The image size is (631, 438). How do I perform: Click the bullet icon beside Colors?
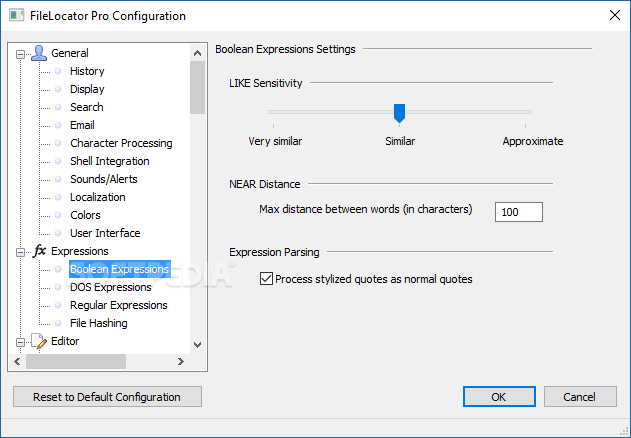coord(58,215)
